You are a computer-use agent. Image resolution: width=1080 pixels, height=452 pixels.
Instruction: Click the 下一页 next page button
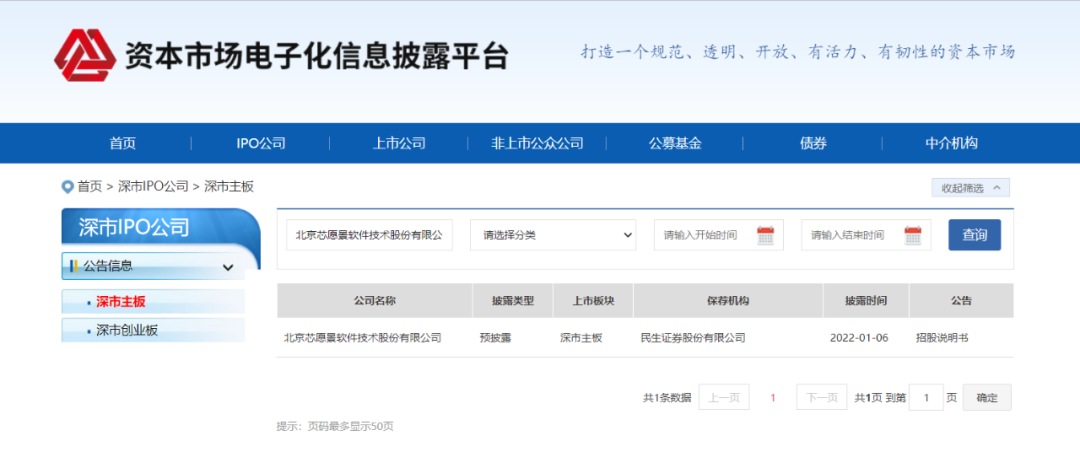point(822,398)
